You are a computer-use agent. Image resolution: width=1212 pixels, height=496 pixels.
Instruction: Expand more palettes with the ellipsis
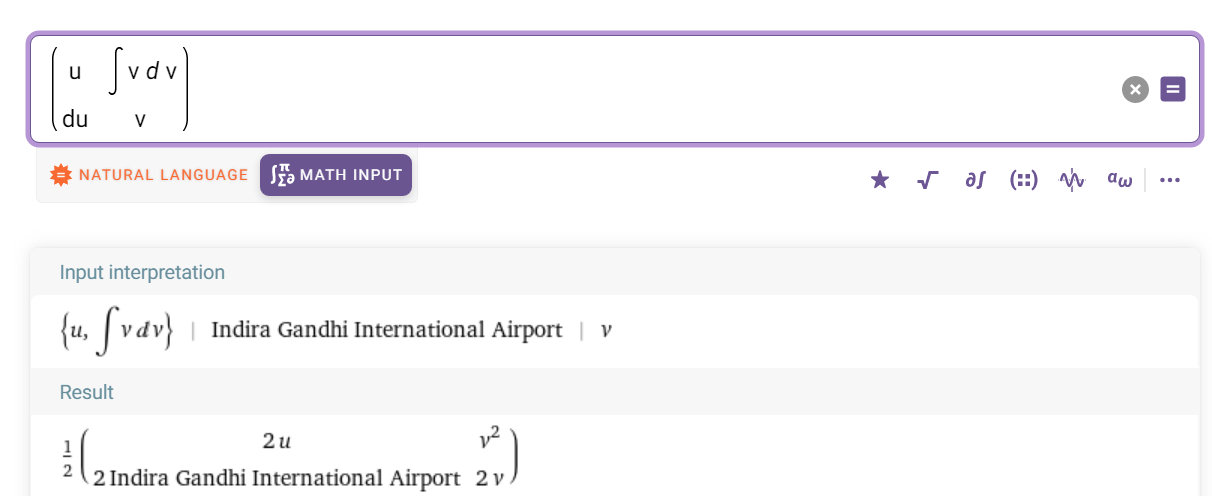tap(1170, 180)
